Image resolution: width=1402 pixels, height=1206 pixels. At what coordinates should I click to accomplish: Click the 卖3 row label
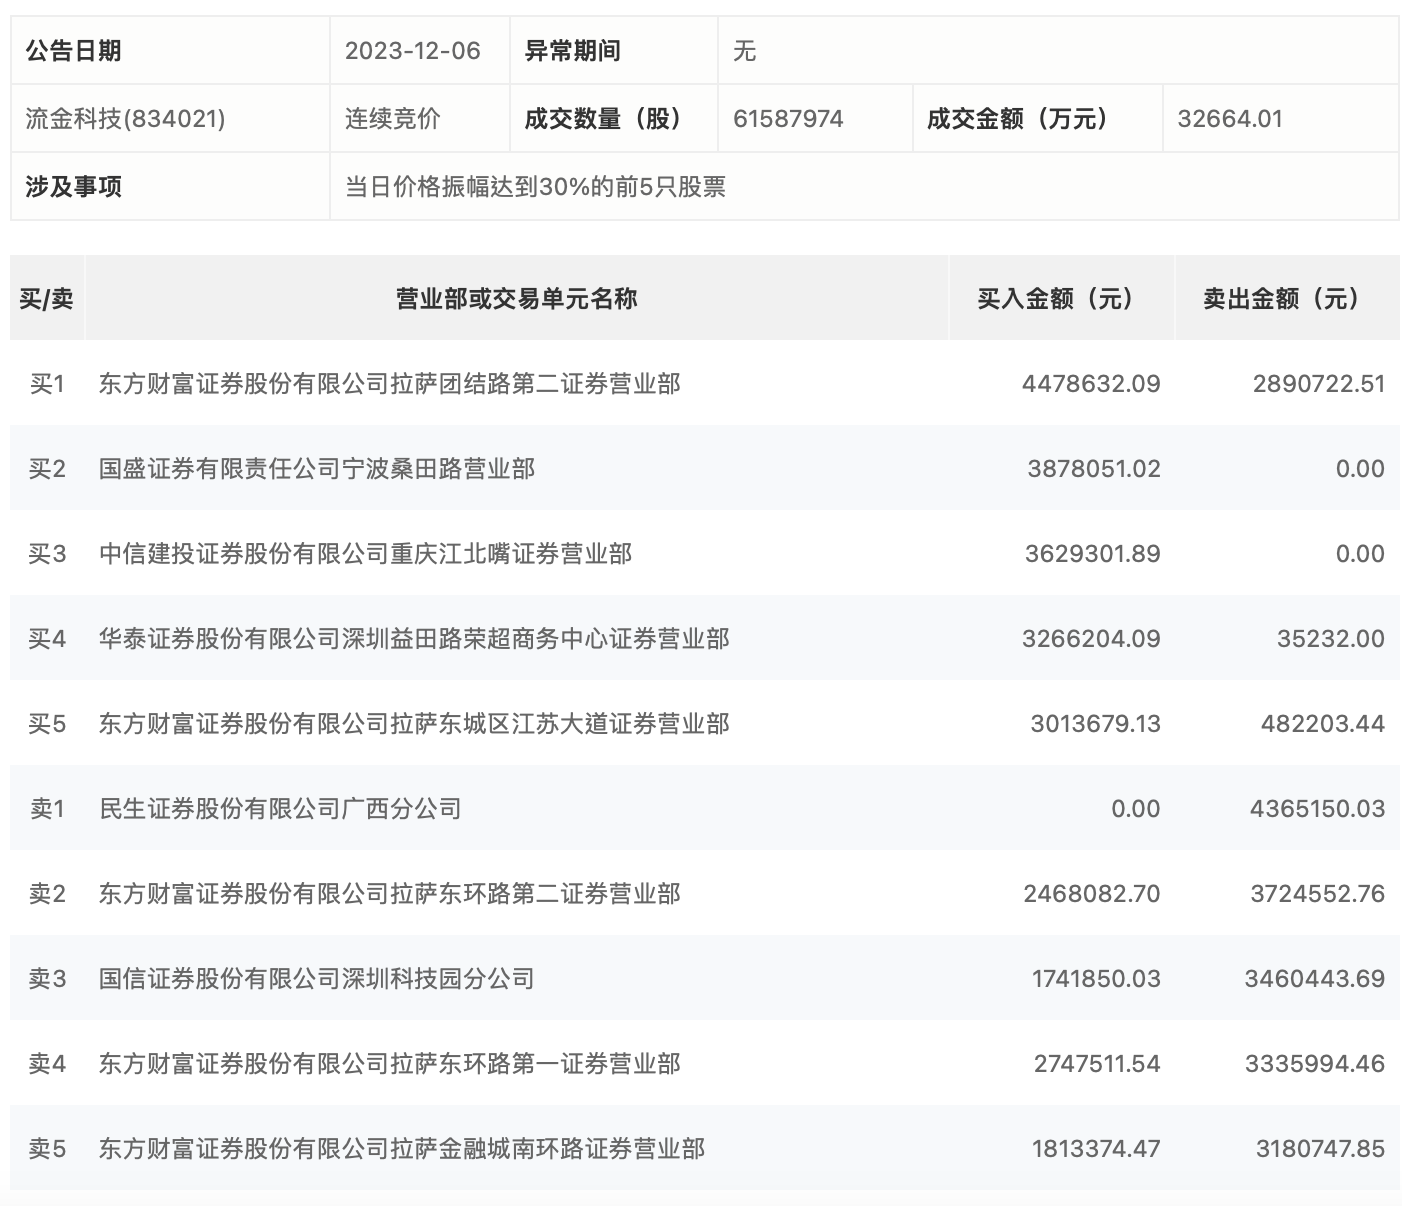47,979
